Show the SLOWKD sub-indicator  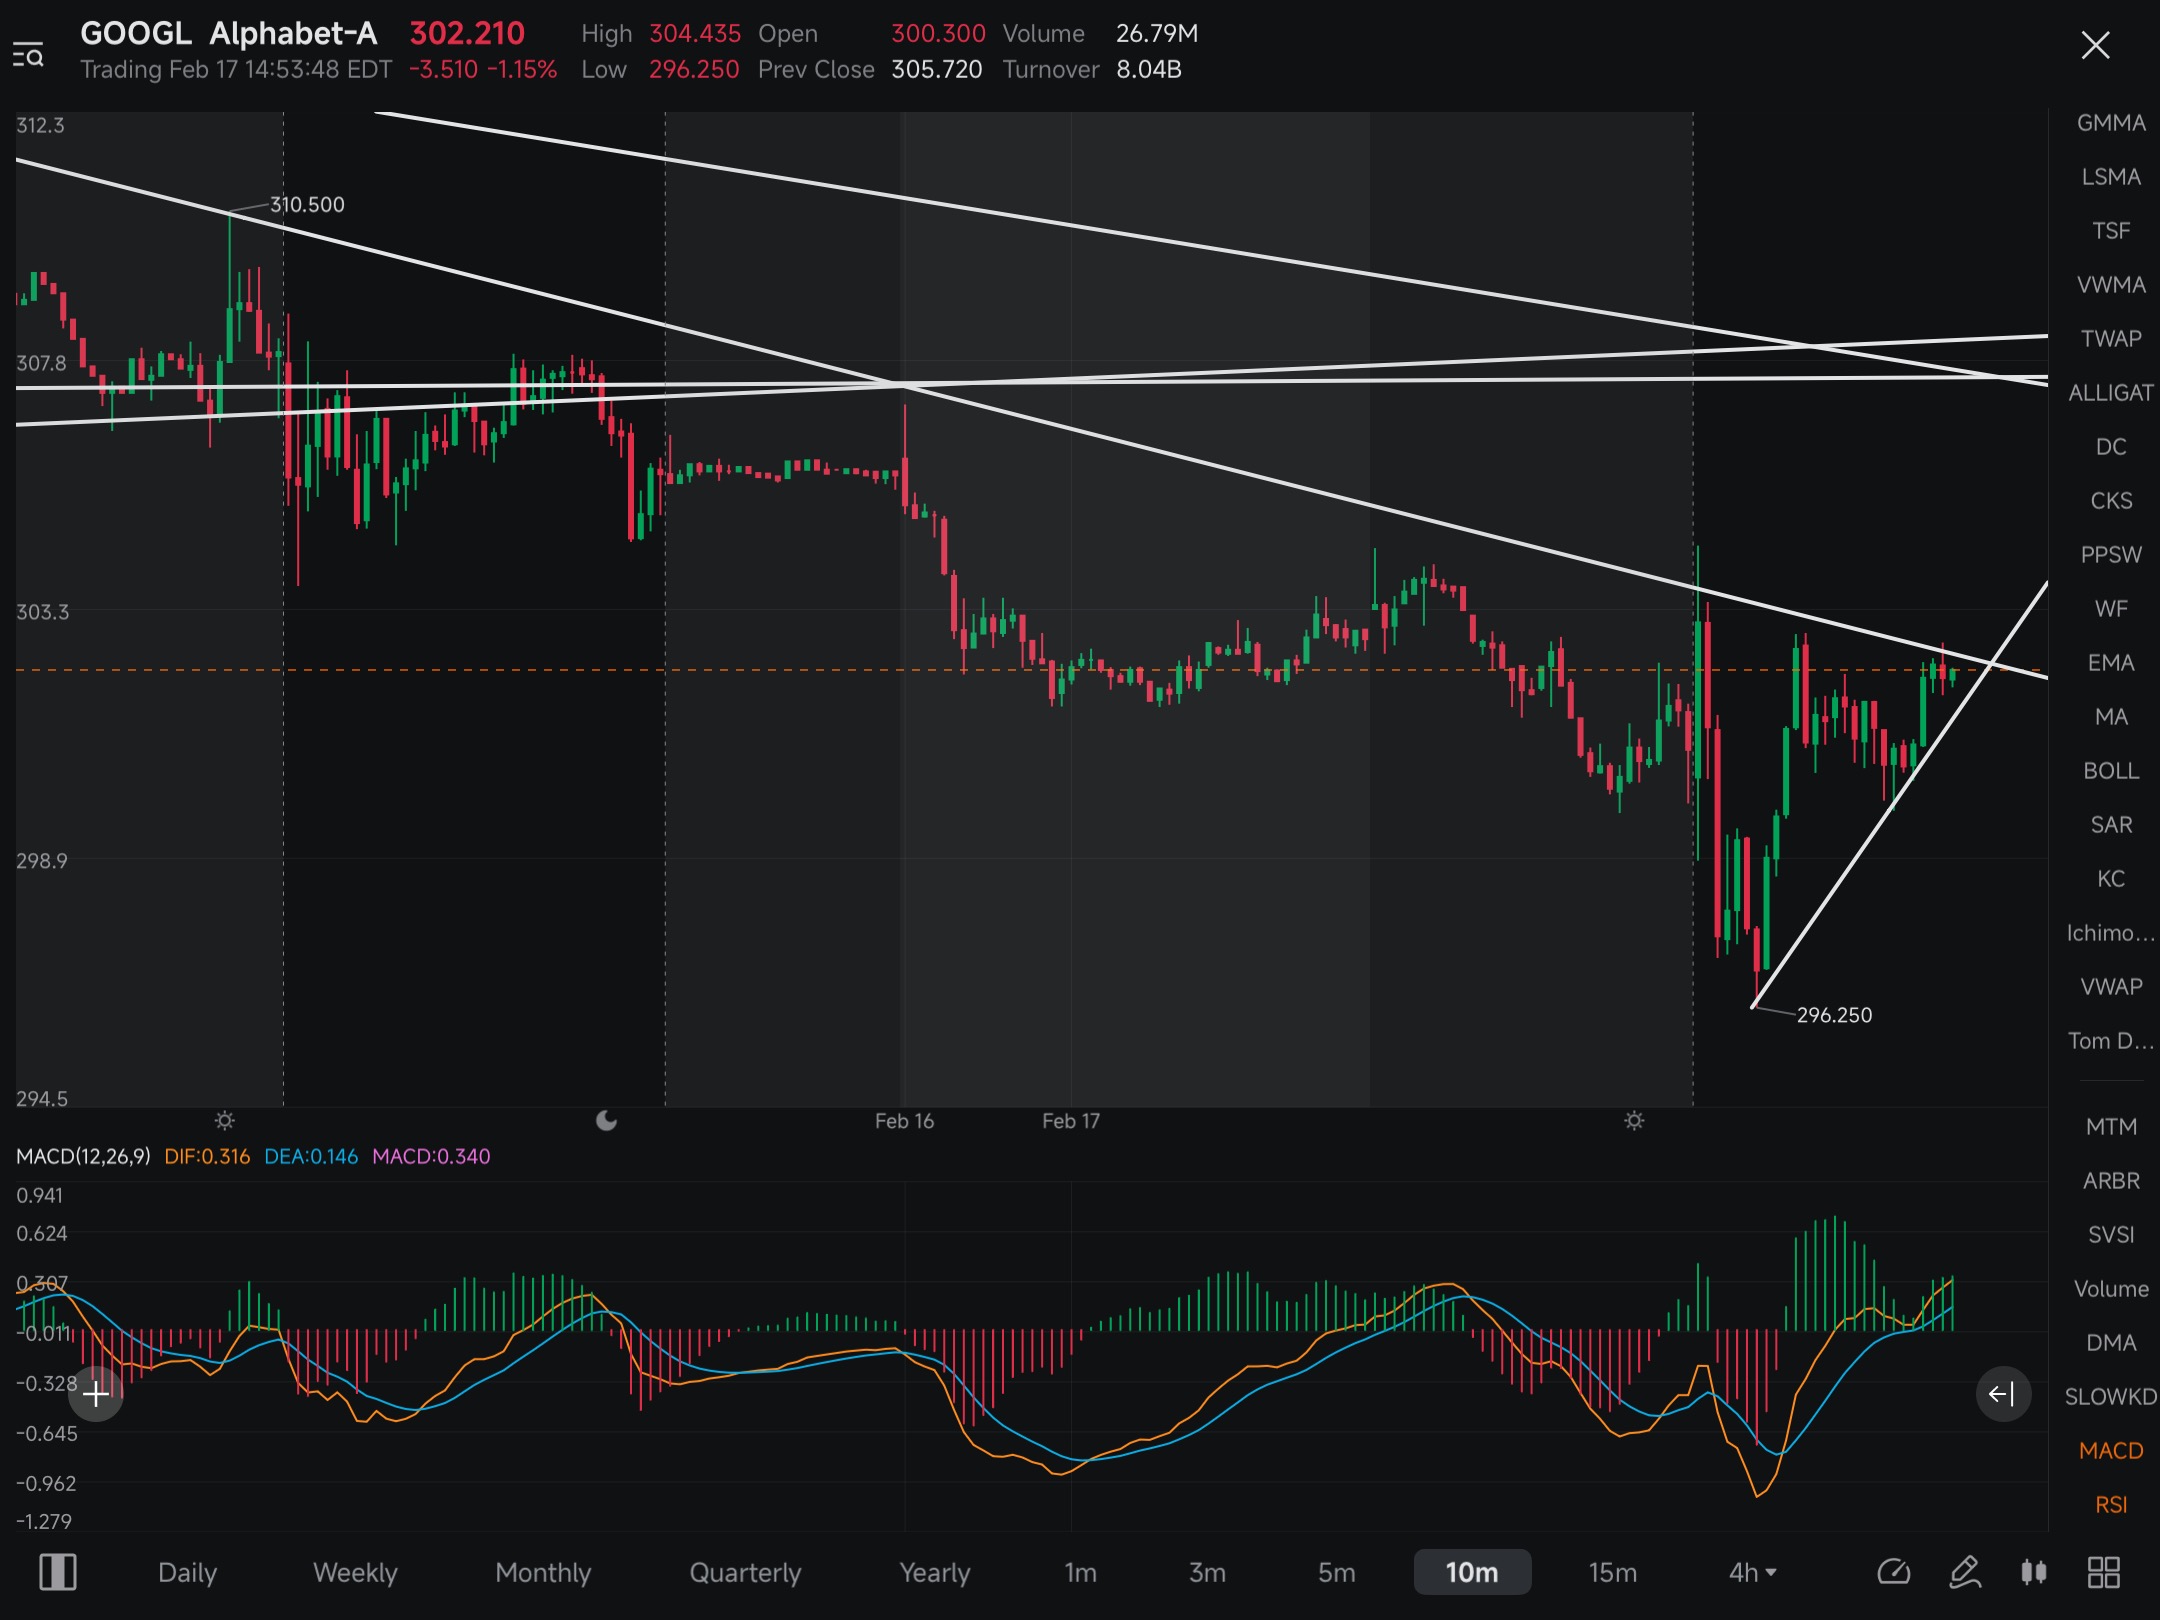(2111, 1397)
